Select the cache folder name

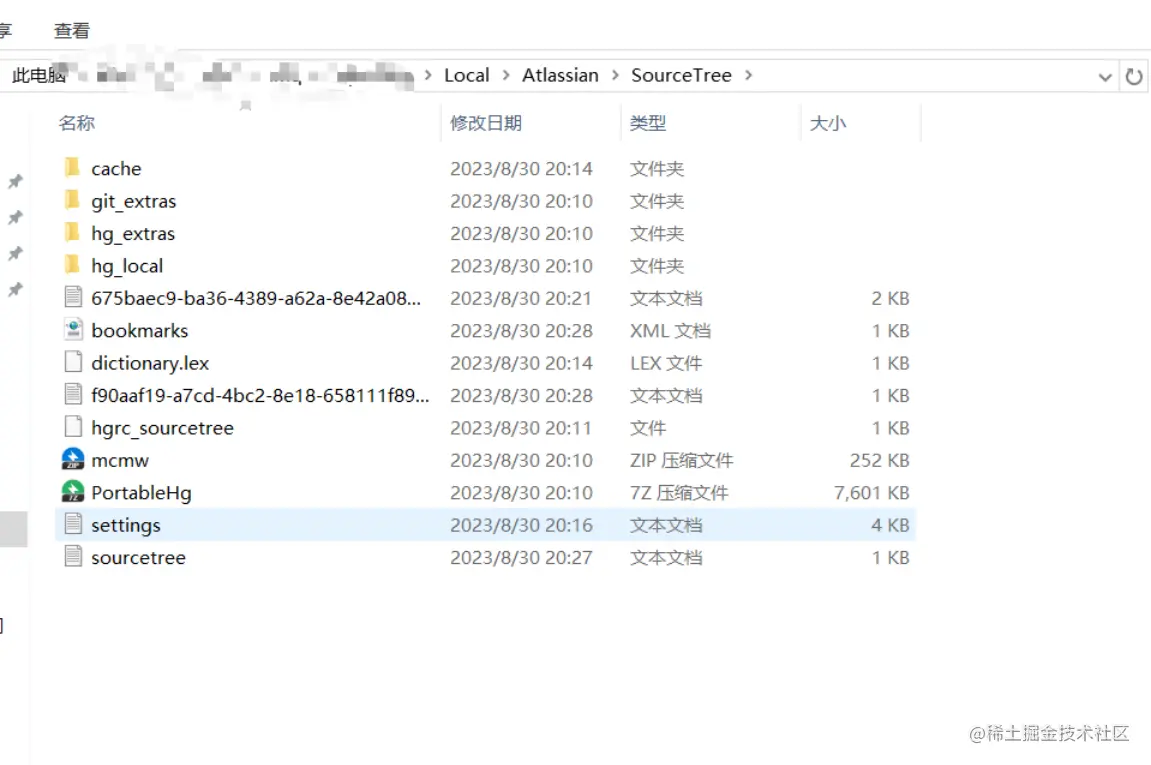point(116,169)
